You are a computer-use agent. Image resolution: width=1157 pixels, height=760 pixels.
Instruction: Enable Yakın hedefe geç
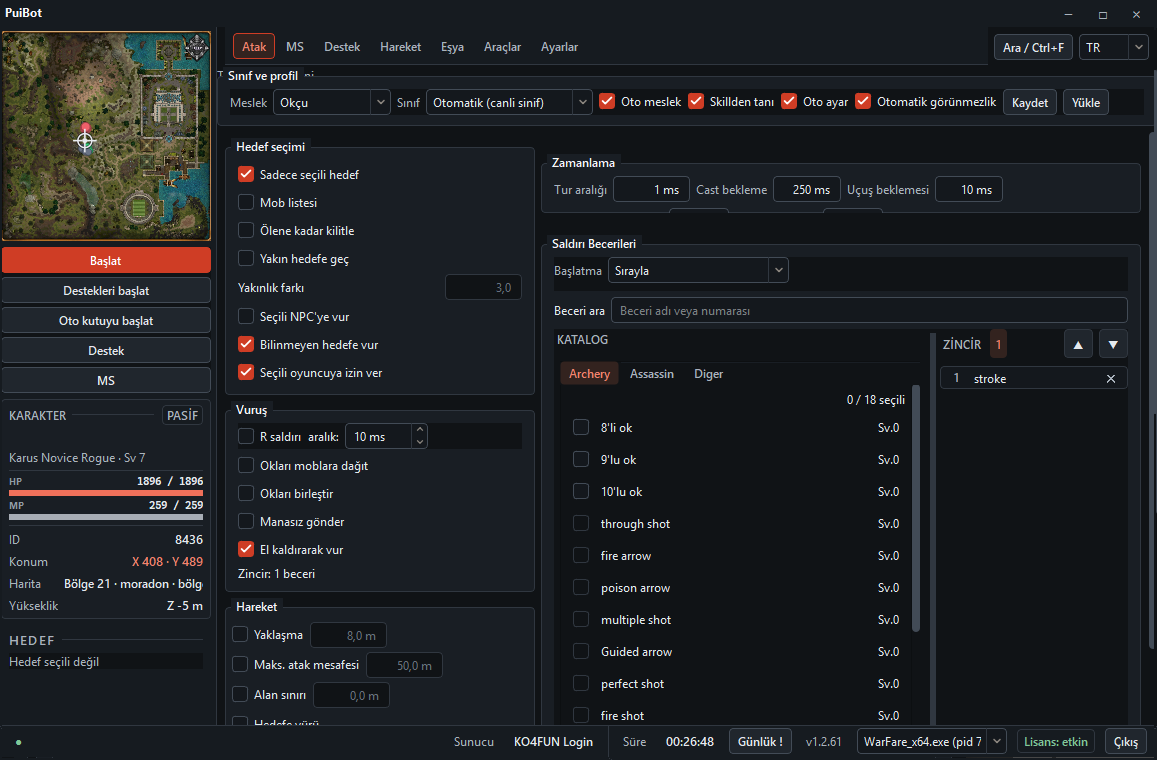coord(246,258)
